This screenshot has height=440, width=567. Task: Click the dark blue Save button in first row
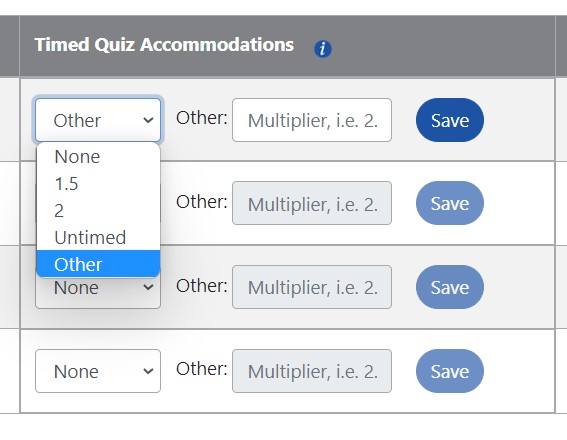pos(449,120)
